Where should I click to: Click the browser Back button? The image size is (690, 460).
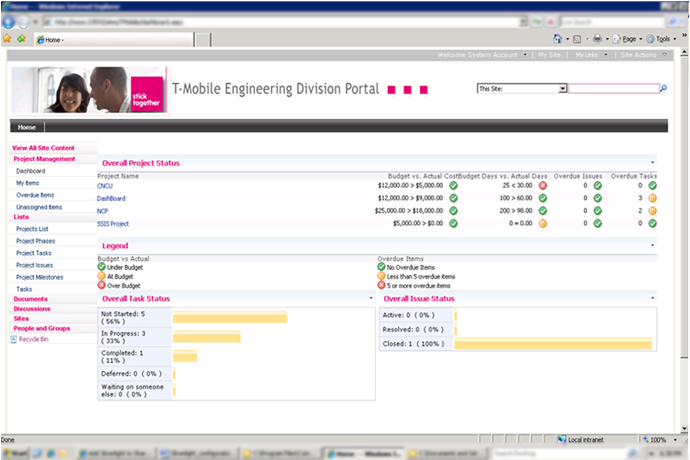(8, 22)
